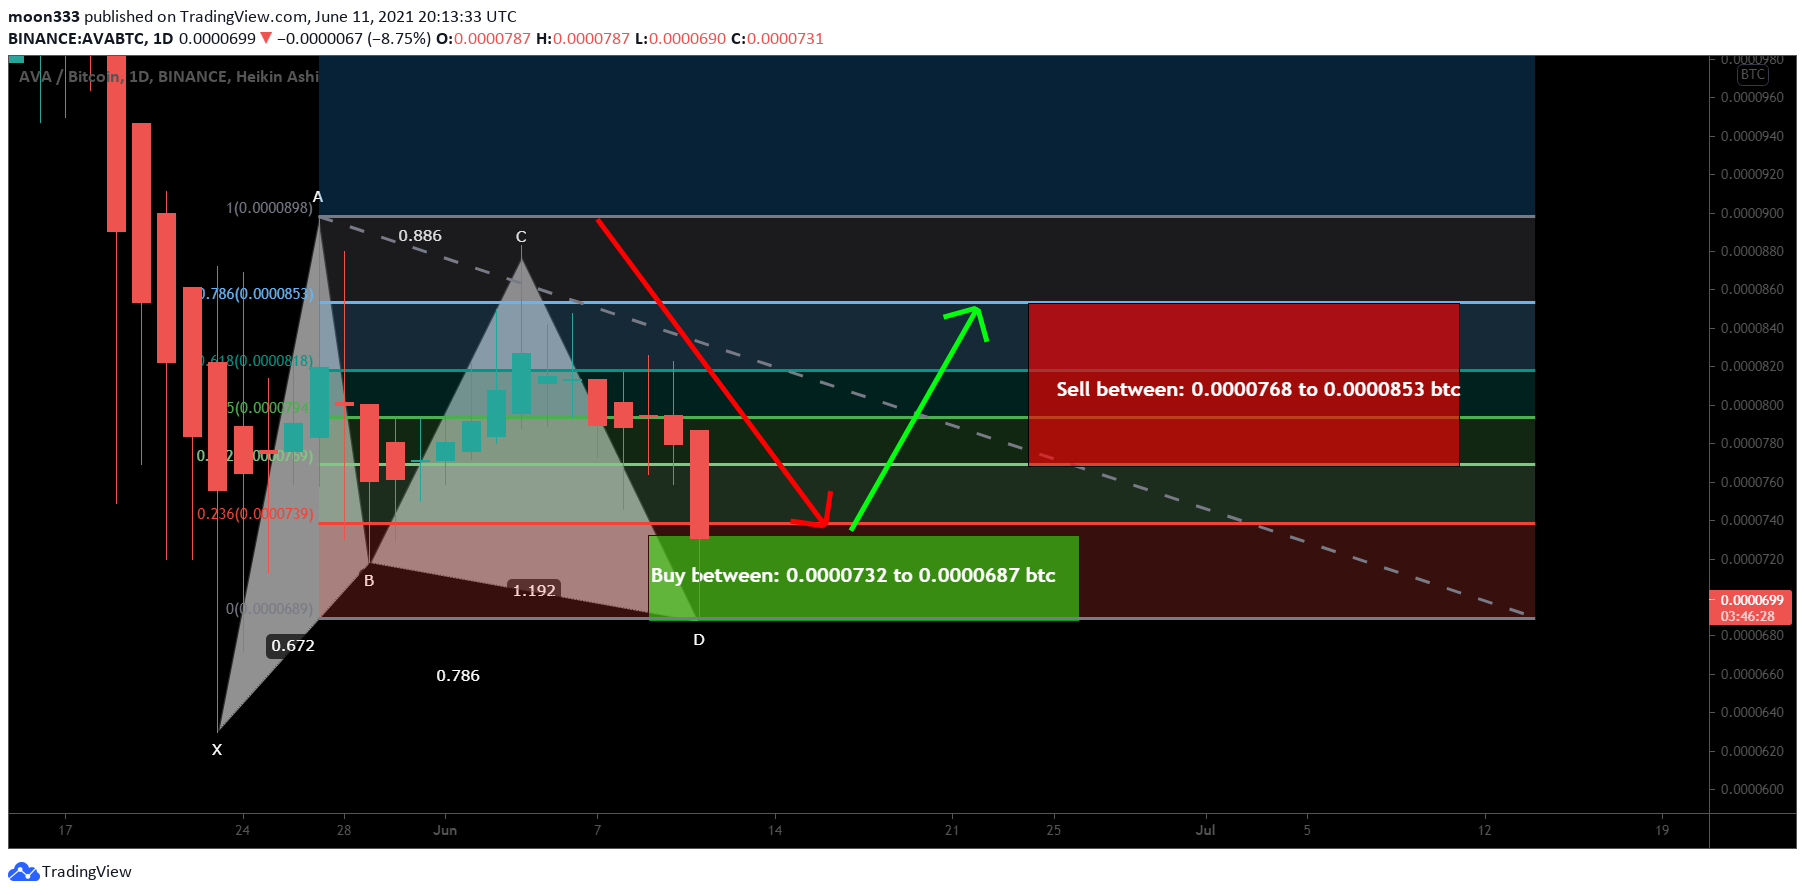Image resolution: width=1805 pixels, height=895 pixels.
Task: Click the 0.0000800 price axis label
Action: click(1752, 405)
